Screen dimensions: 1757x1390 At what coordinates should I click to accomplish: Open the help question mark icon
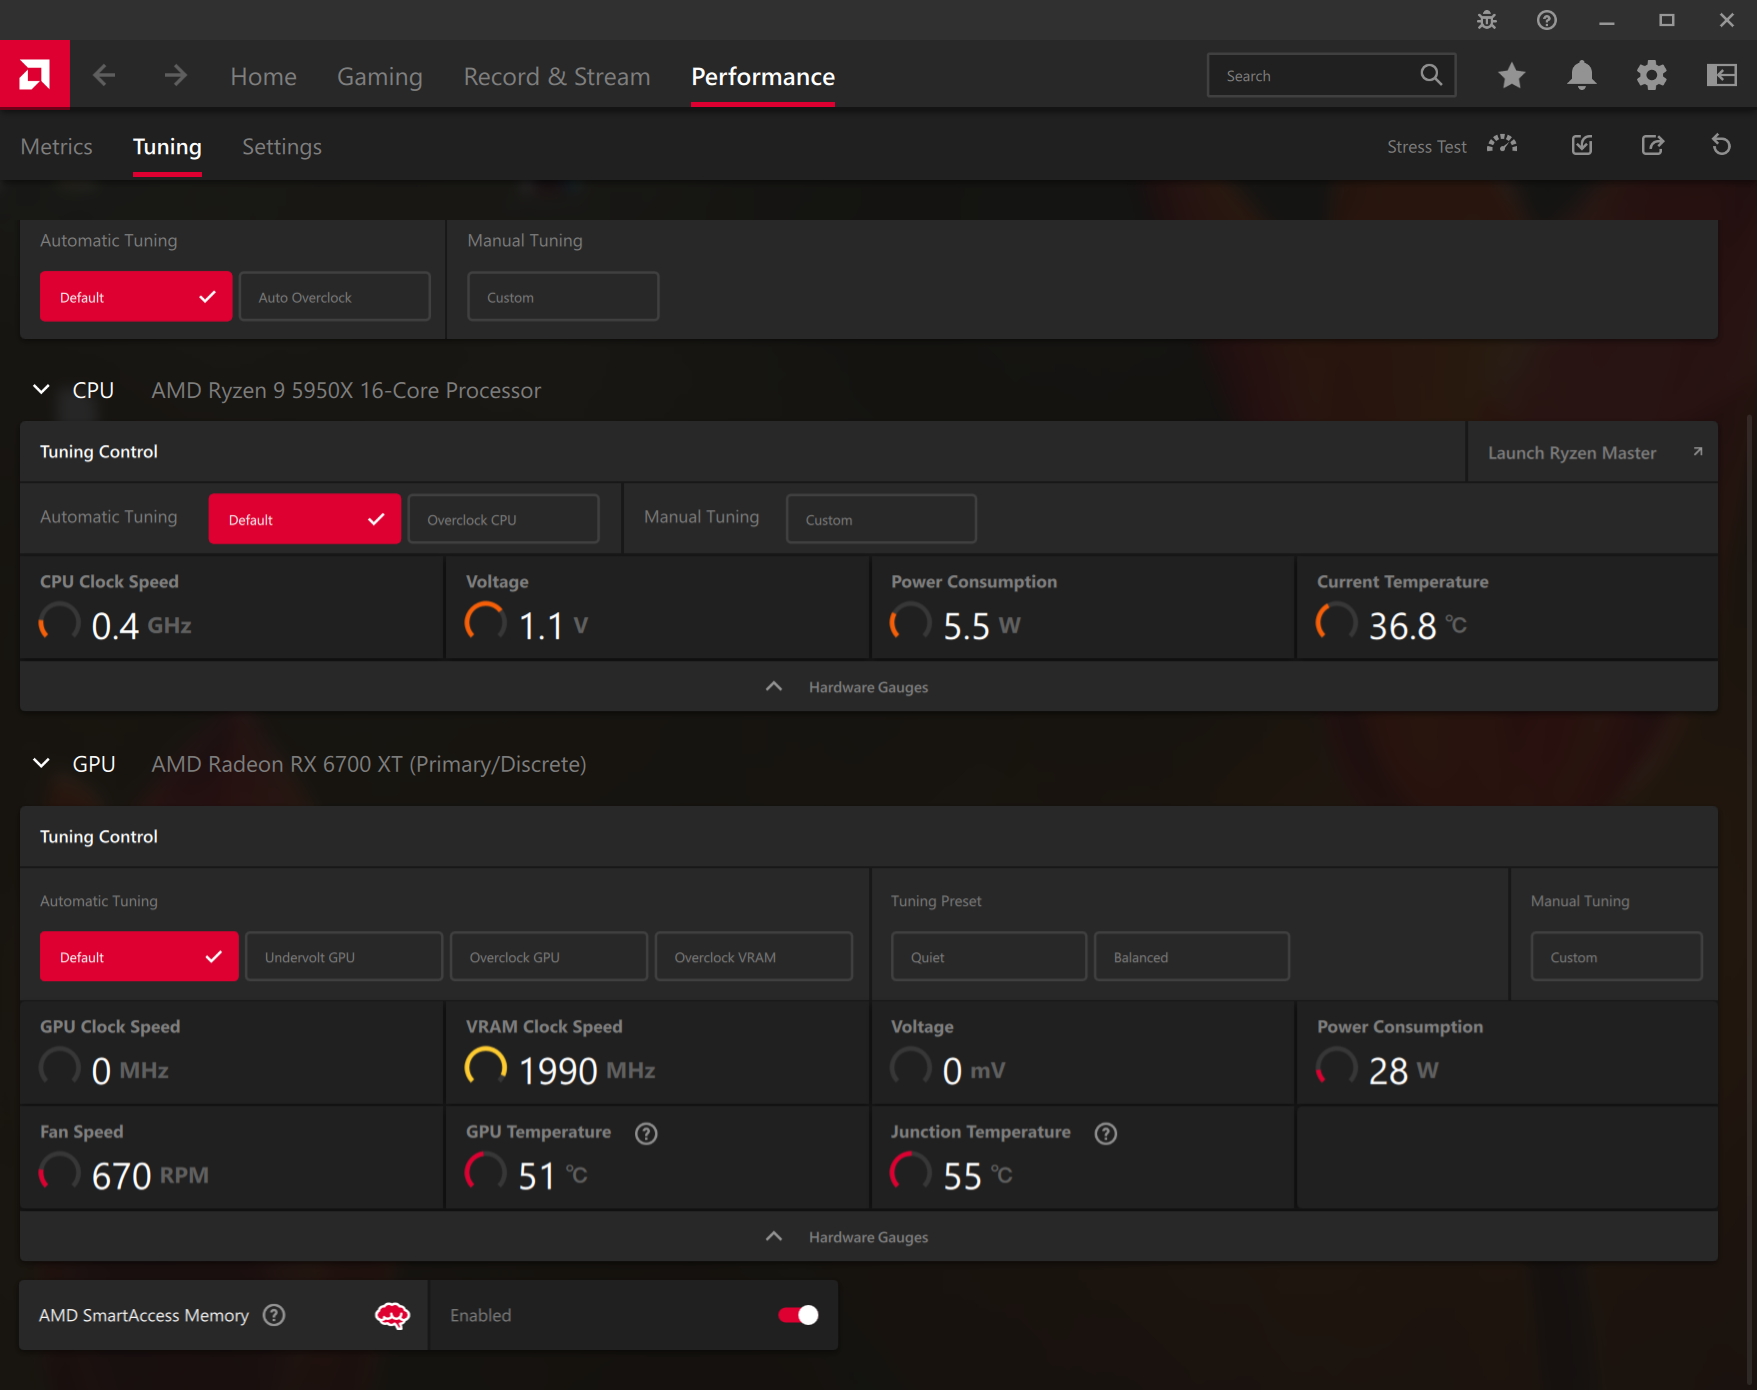coord(1547,20)
